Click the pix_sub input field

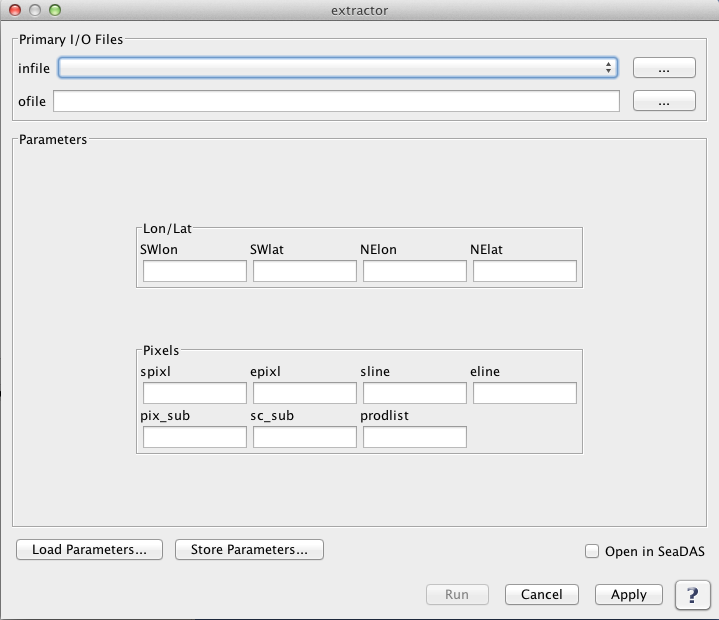pos(195,437)
